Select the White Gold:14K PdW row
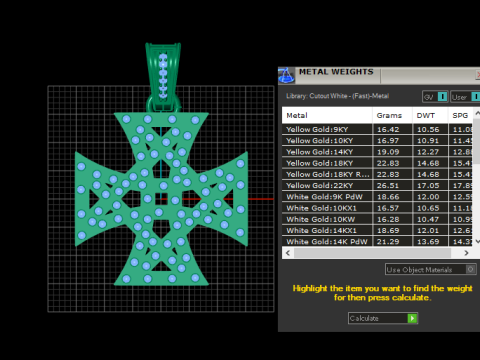Image resolution: width=480 pixels, height=360 pixels. (377, 242)
